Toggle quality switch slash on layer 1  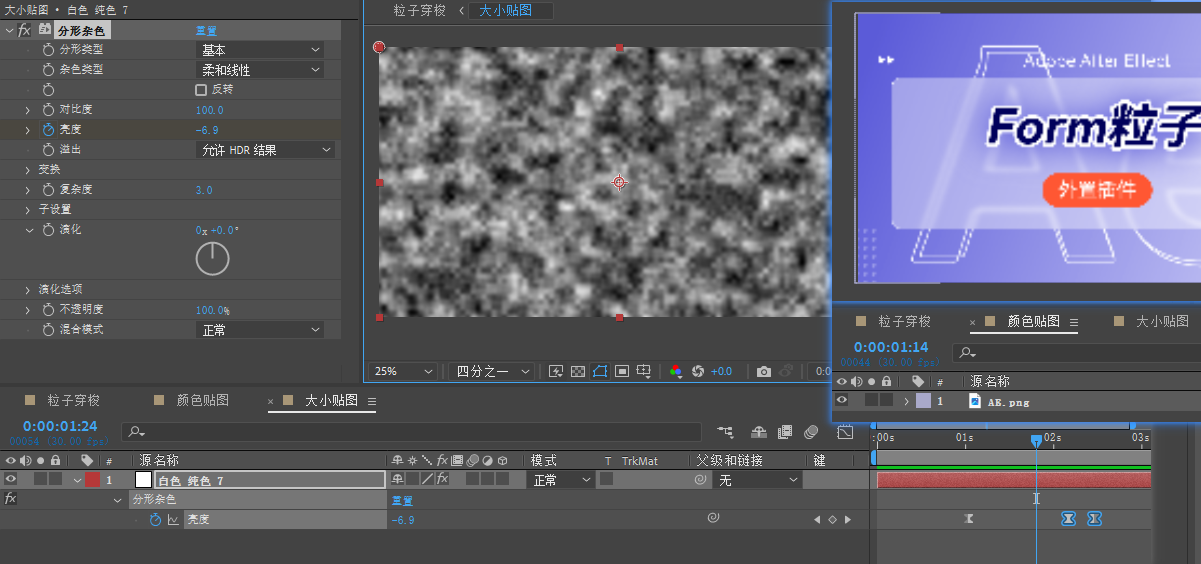[427, 480]
